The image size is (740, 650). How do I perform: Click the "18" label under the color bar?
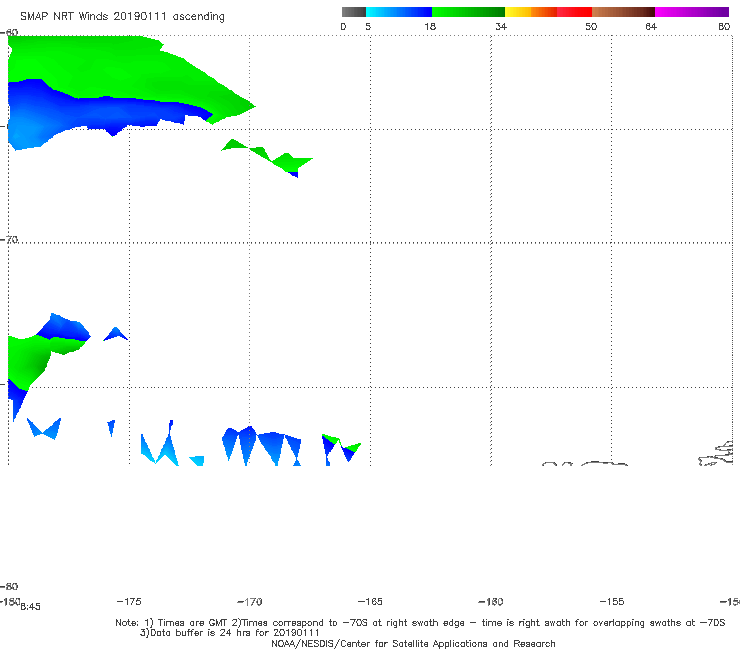click(430, 26)
